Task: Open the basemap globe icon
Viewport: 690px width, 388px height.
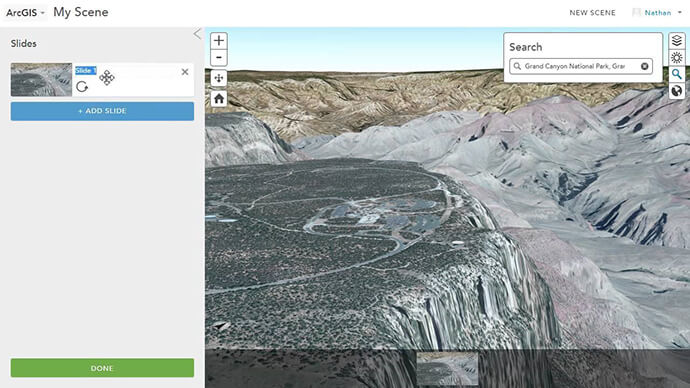Action: click(676, 91)
